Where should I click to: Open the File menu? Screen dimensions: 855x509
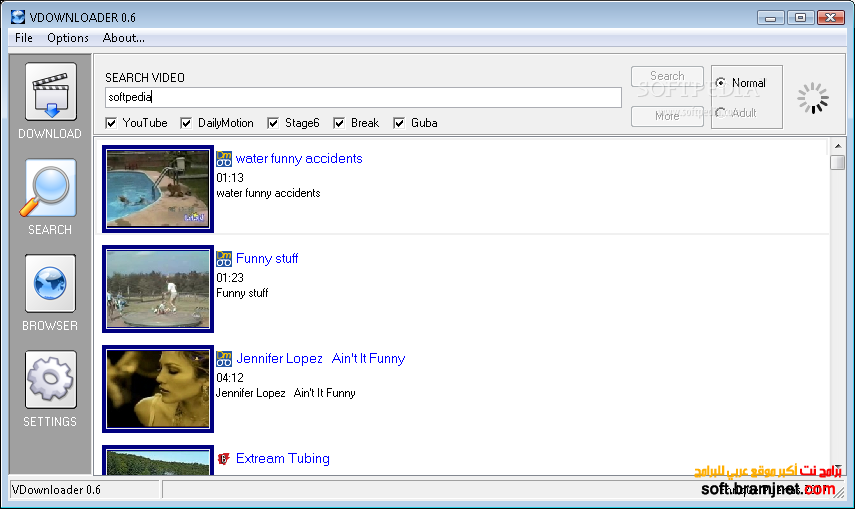click(x=24, y=38)
